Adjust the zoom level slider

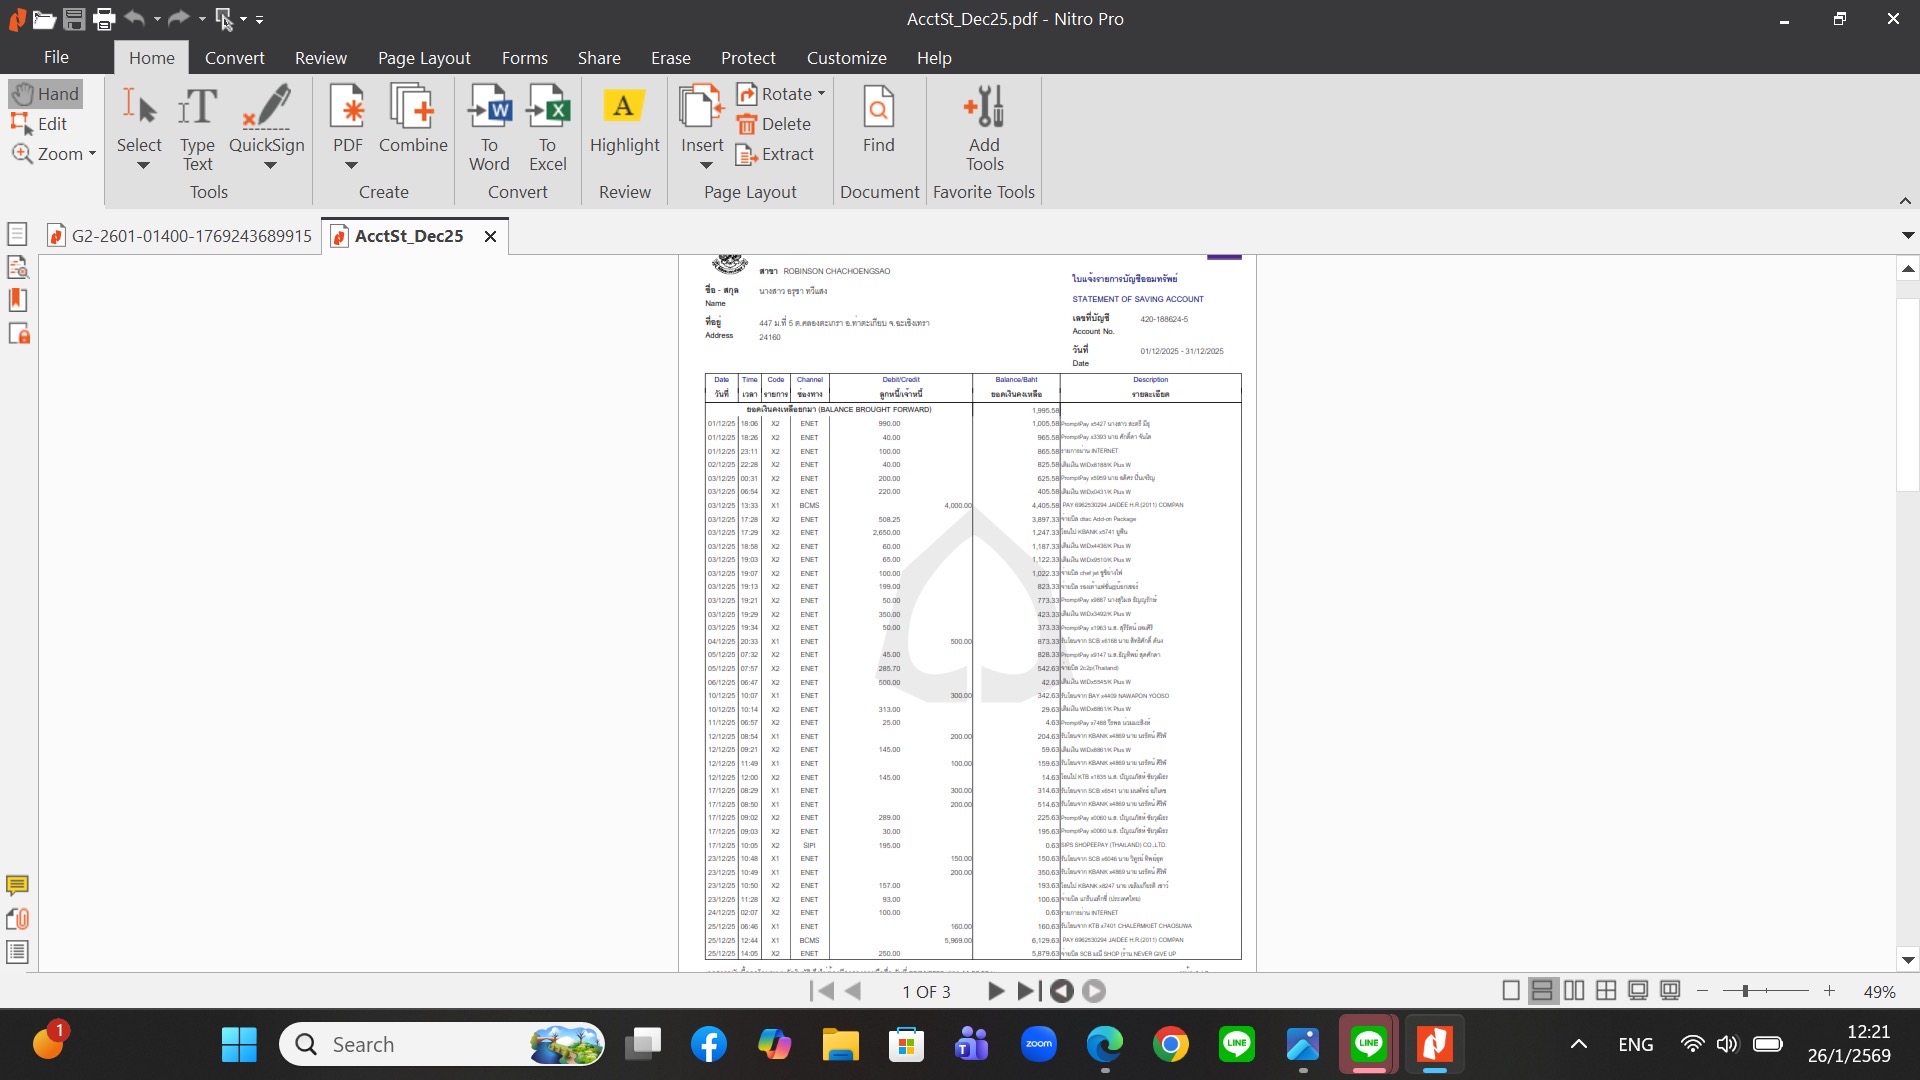(1745, 991)
